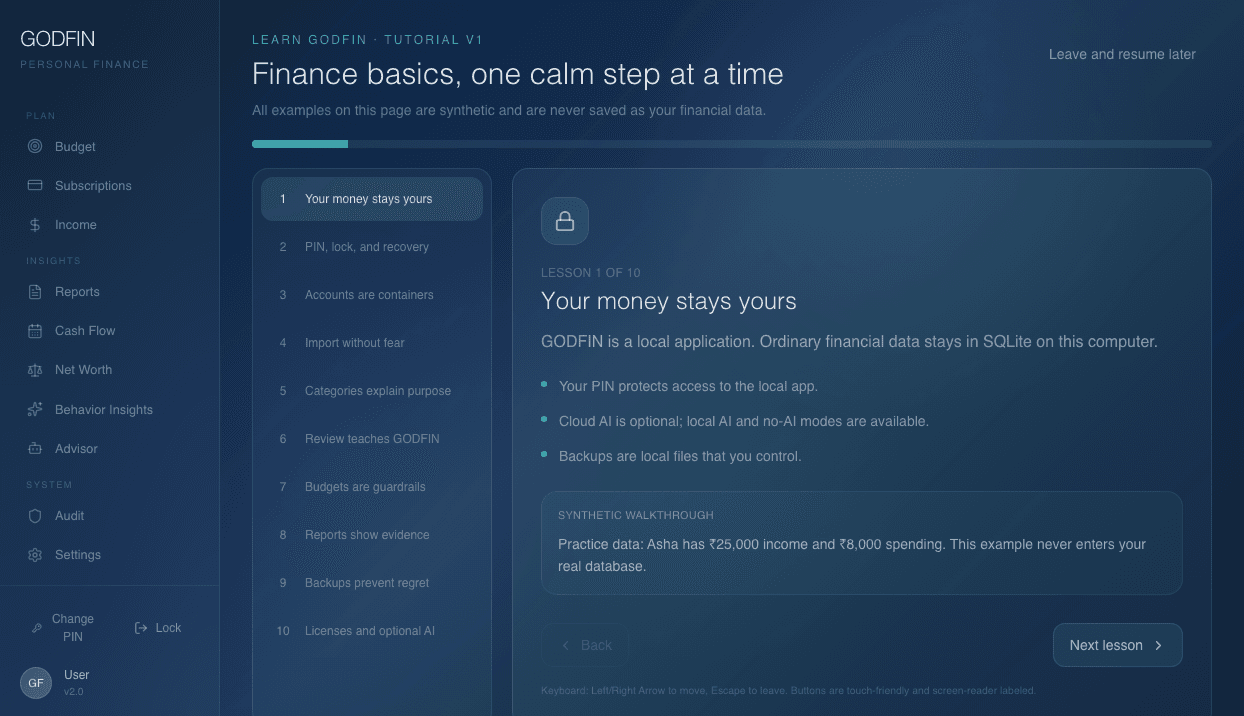Click the Finance basics page heading

pyautogui.click(x=518, y=74)
